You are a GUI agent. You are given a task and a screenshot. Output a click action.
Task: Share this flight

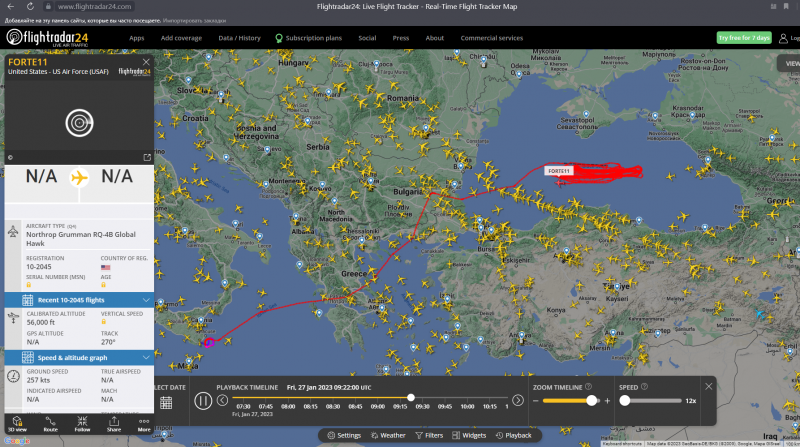(114, 424)
